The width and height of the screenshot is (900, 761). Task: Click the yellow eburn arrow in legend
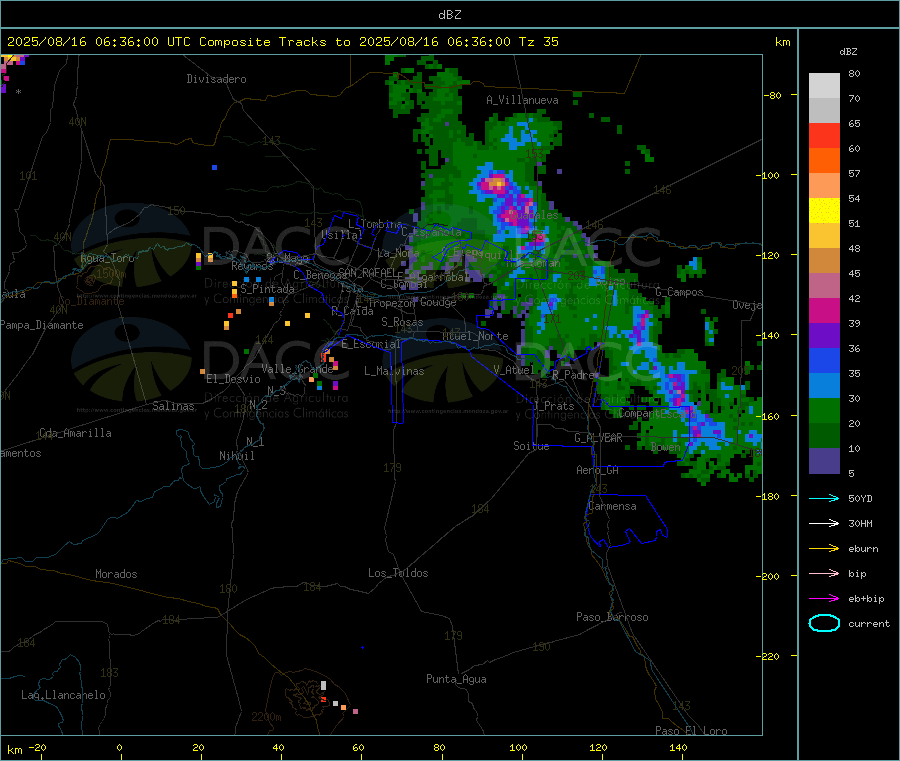[x=824, y=549]
